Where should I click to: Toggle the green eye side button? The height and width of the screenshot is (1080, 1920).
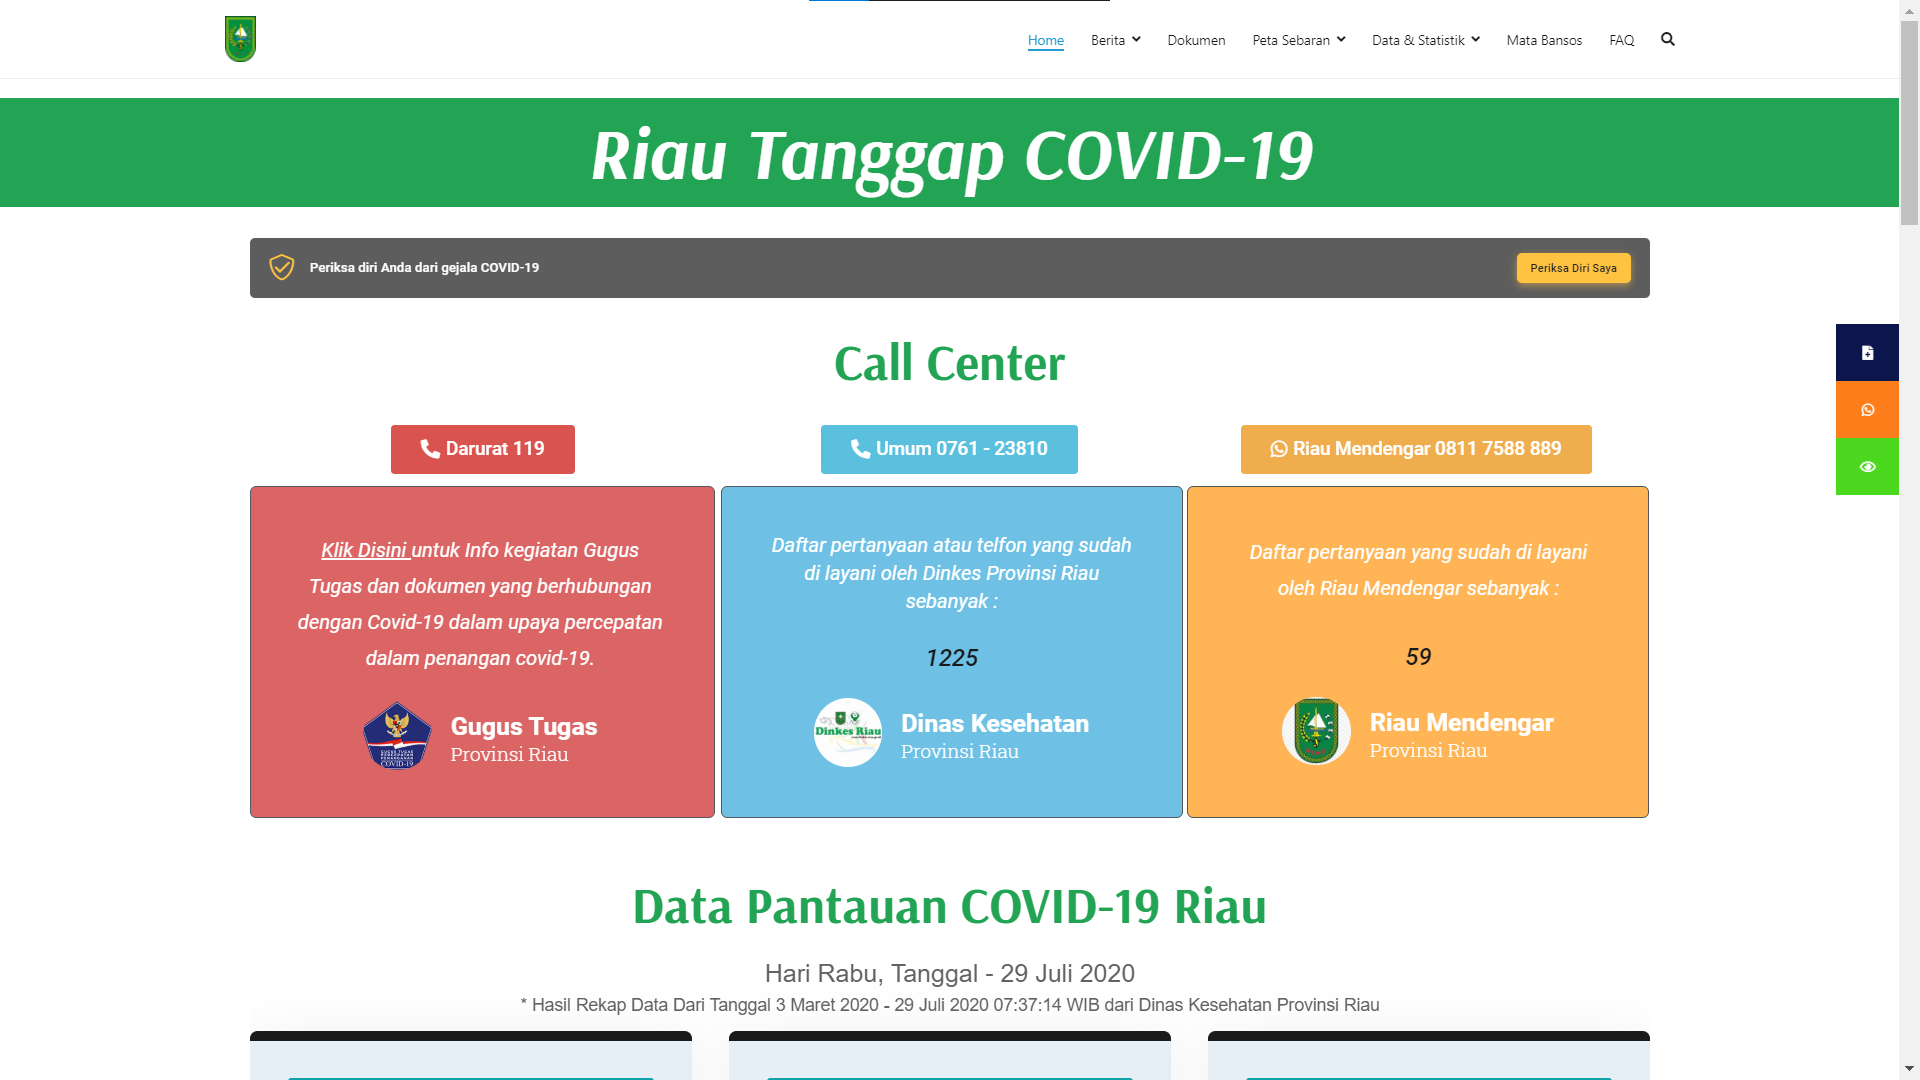[1867, 467]
